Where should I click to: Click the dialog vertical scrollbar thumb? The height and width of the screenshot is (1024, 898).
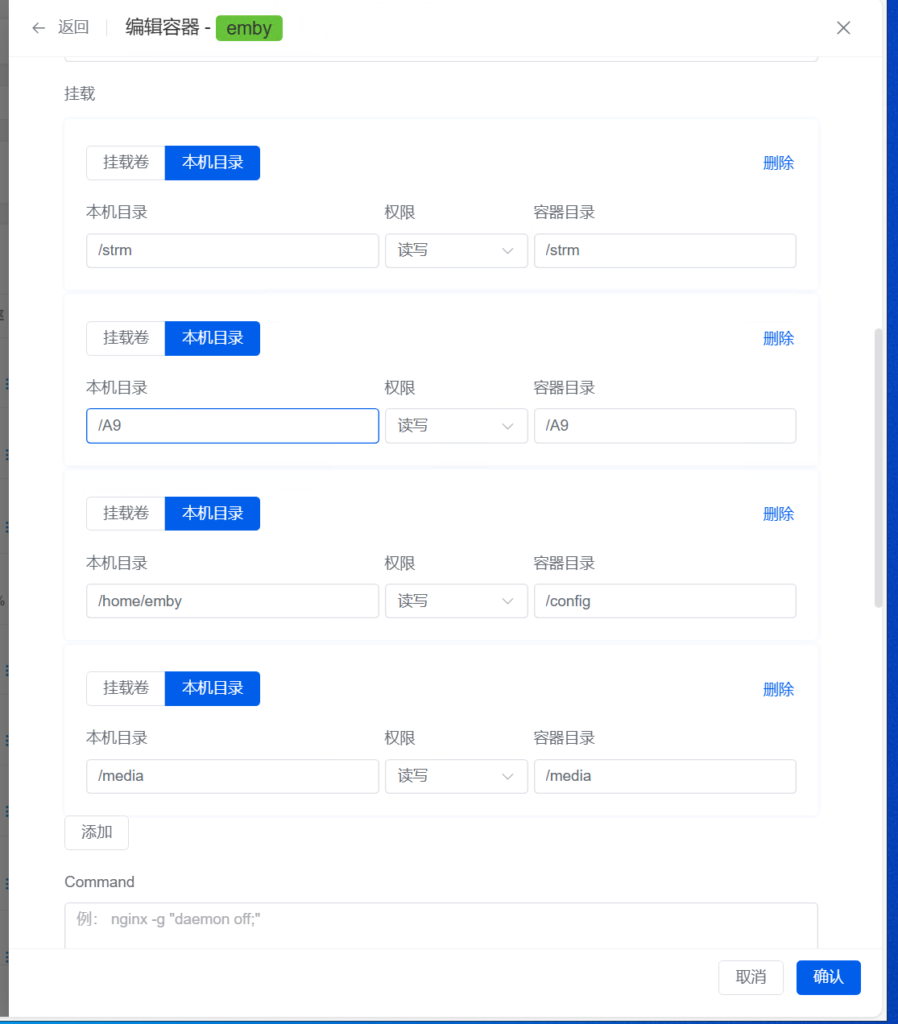click(878, 468)
